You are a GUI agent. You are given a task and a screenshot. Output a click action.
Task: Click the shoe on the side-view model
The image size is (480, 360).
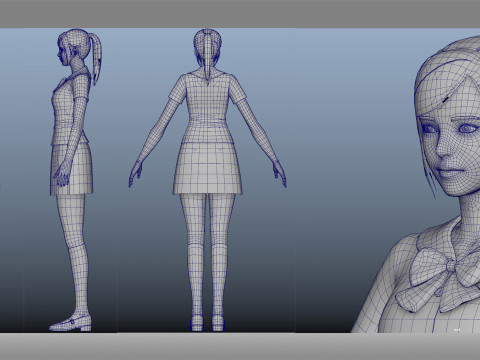[x=71, y=323]
